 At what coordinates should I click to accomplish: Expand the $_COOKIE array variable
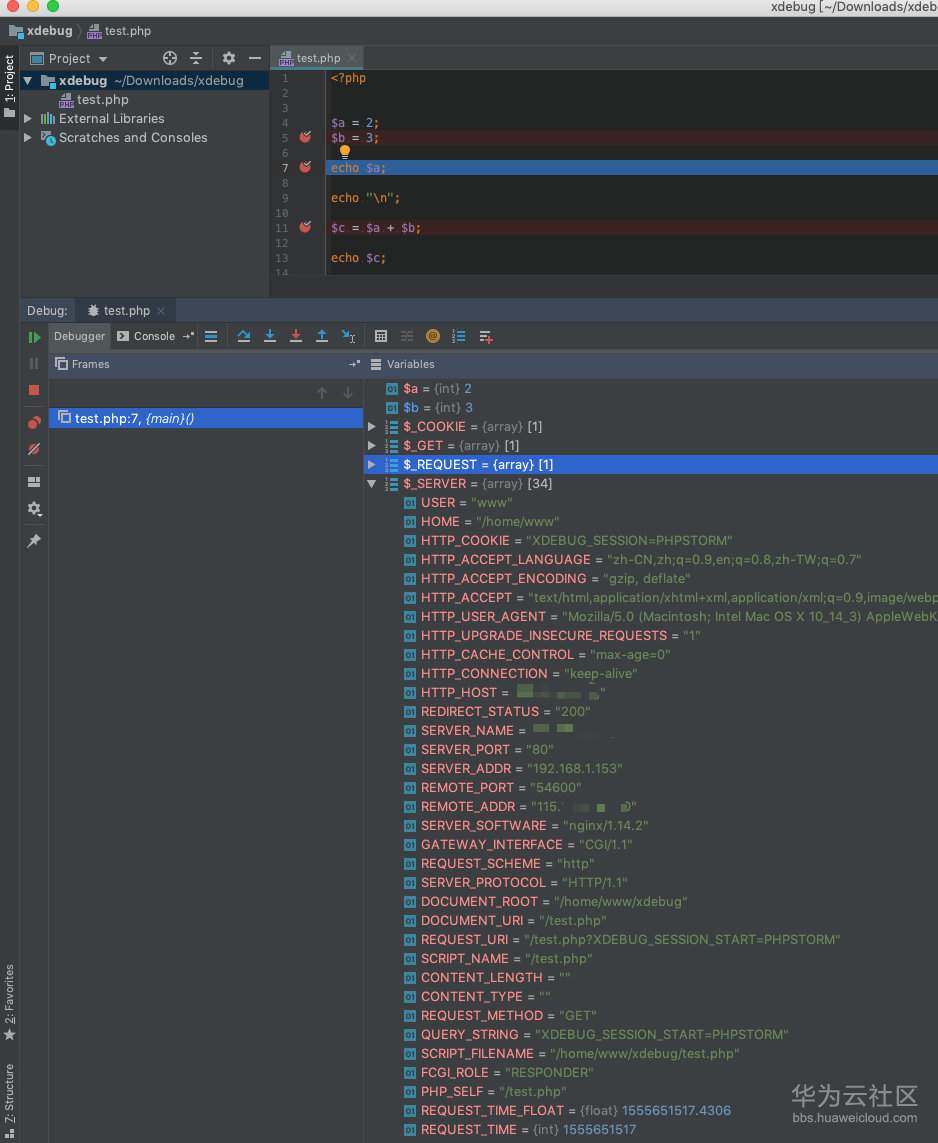(x=372, y=427)
